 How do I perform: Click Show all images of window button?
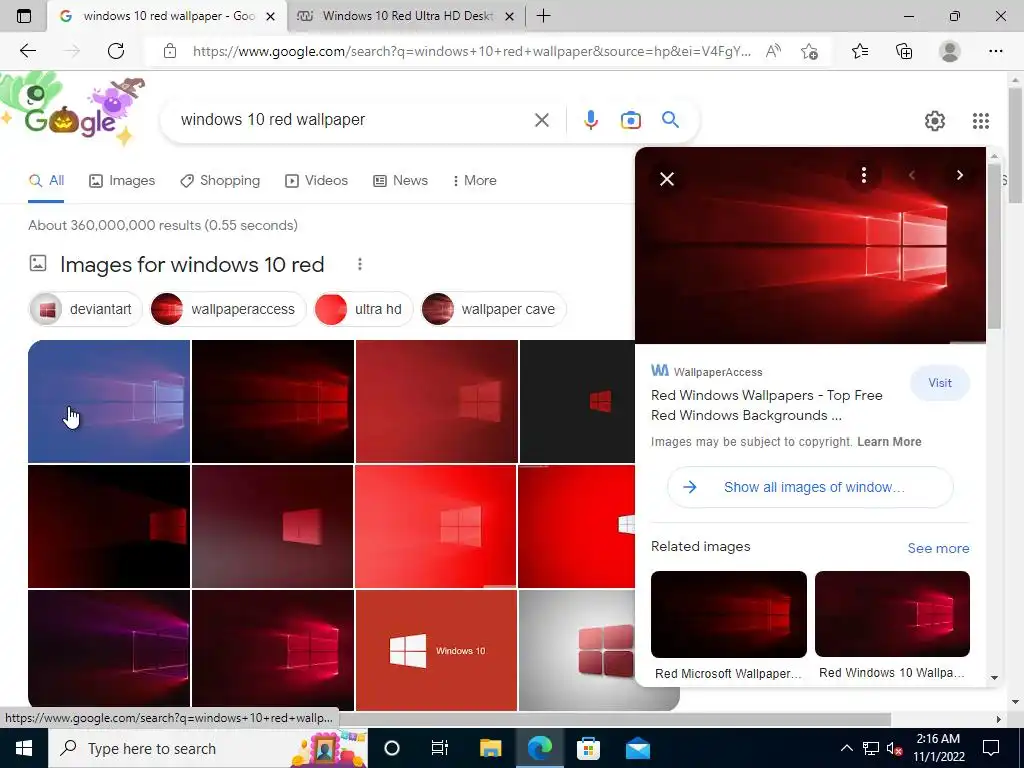[810, 487]
